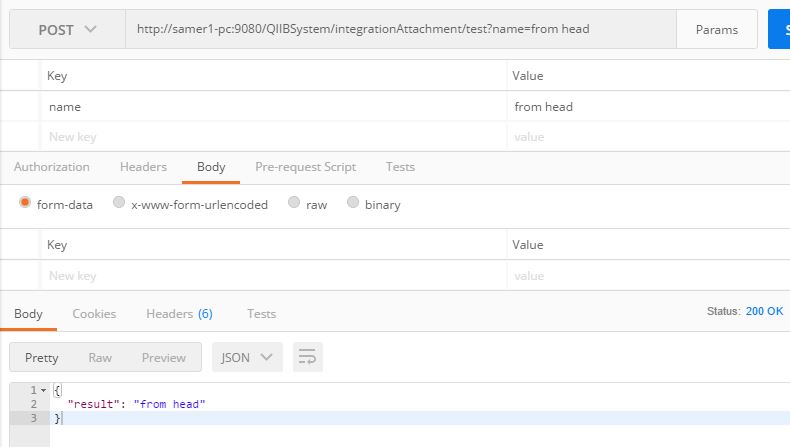Open the response Tests tab
The width and height of the screenshot is (790, 447).
(x=261, y=313)
